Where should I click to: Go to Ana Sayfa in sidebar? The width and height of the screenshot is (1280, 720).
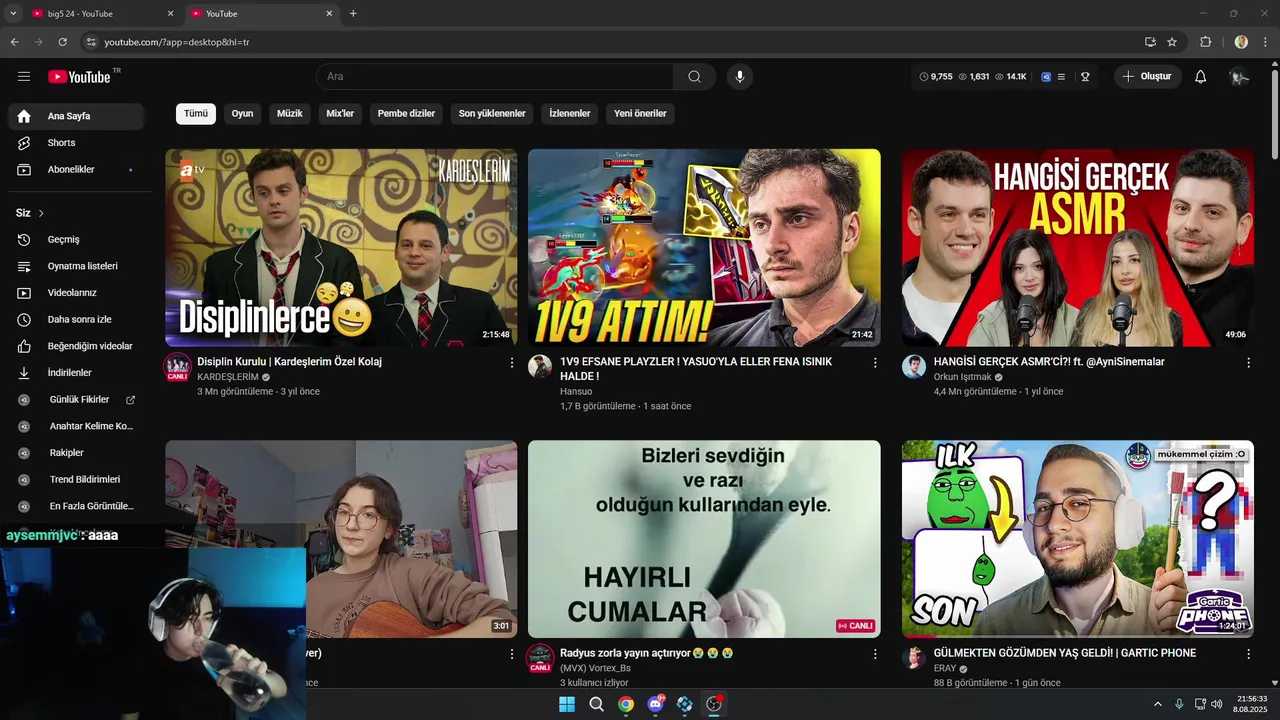point(76,116)
